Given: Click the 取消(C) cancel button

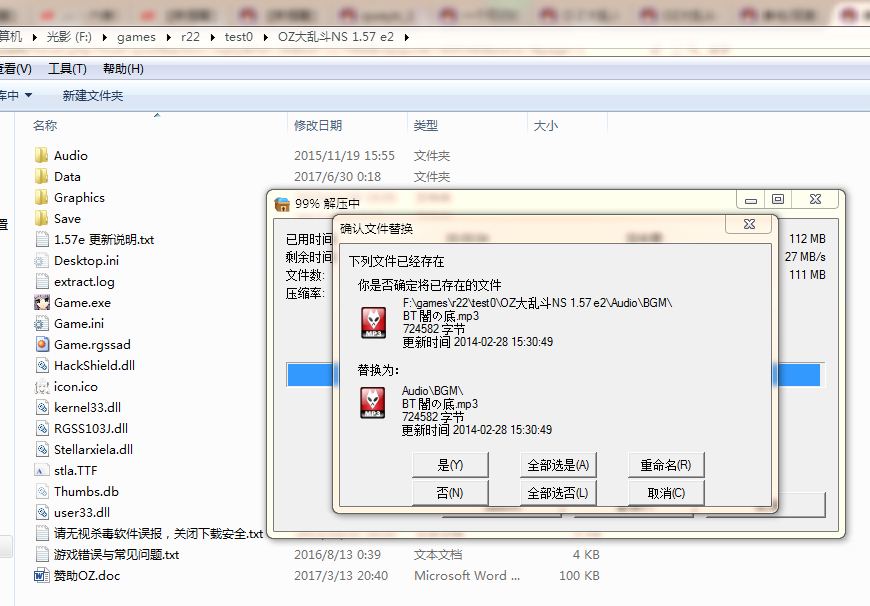Looking at the screenshot, I should pyautogui.click(x=666, y=493).
